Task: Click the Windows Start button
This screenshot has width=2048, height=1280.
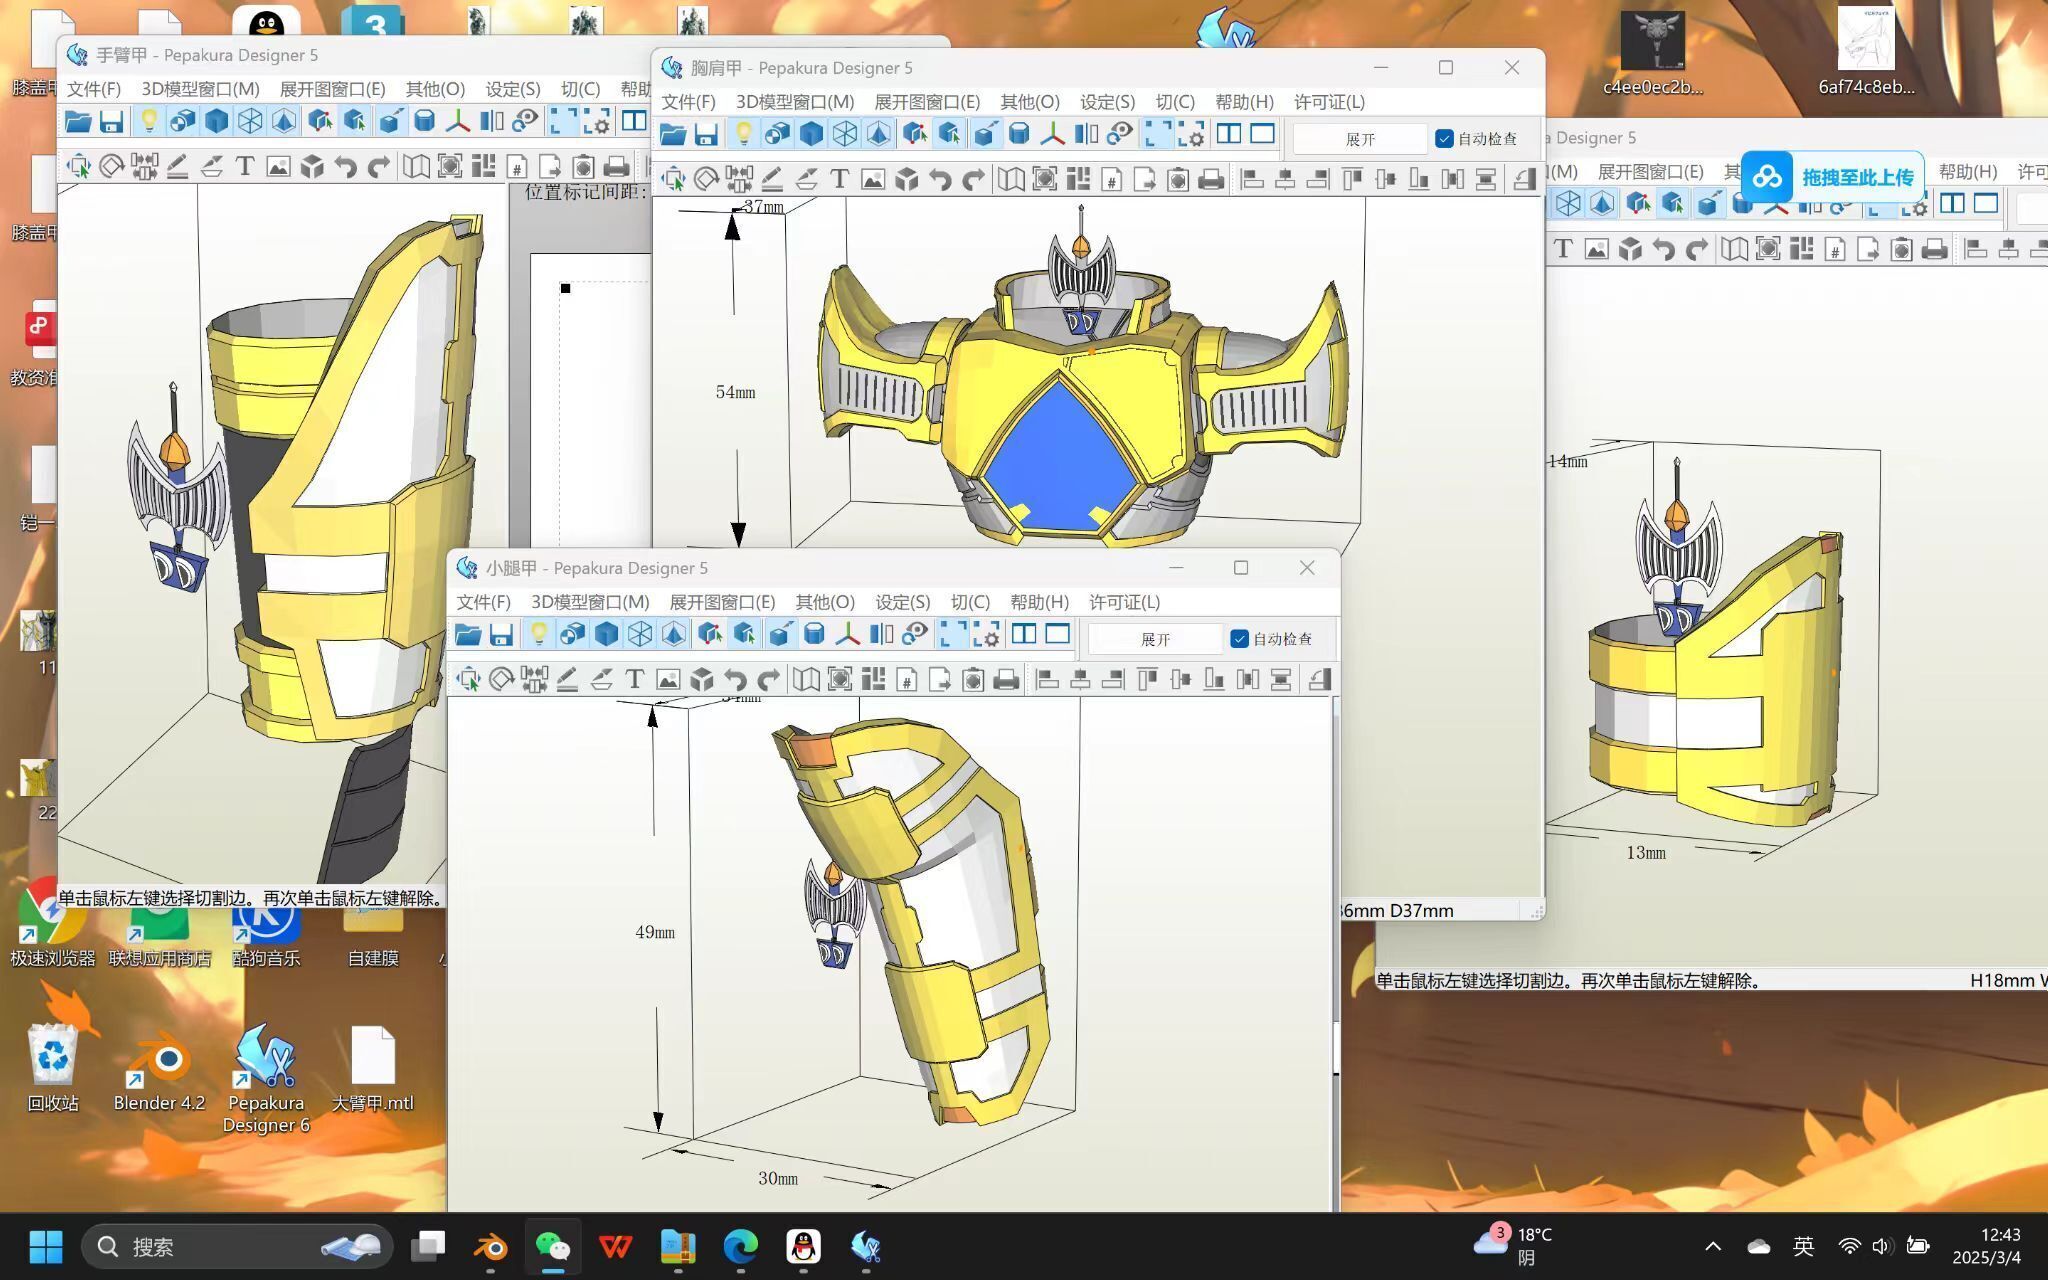Action: point(46,1246)
